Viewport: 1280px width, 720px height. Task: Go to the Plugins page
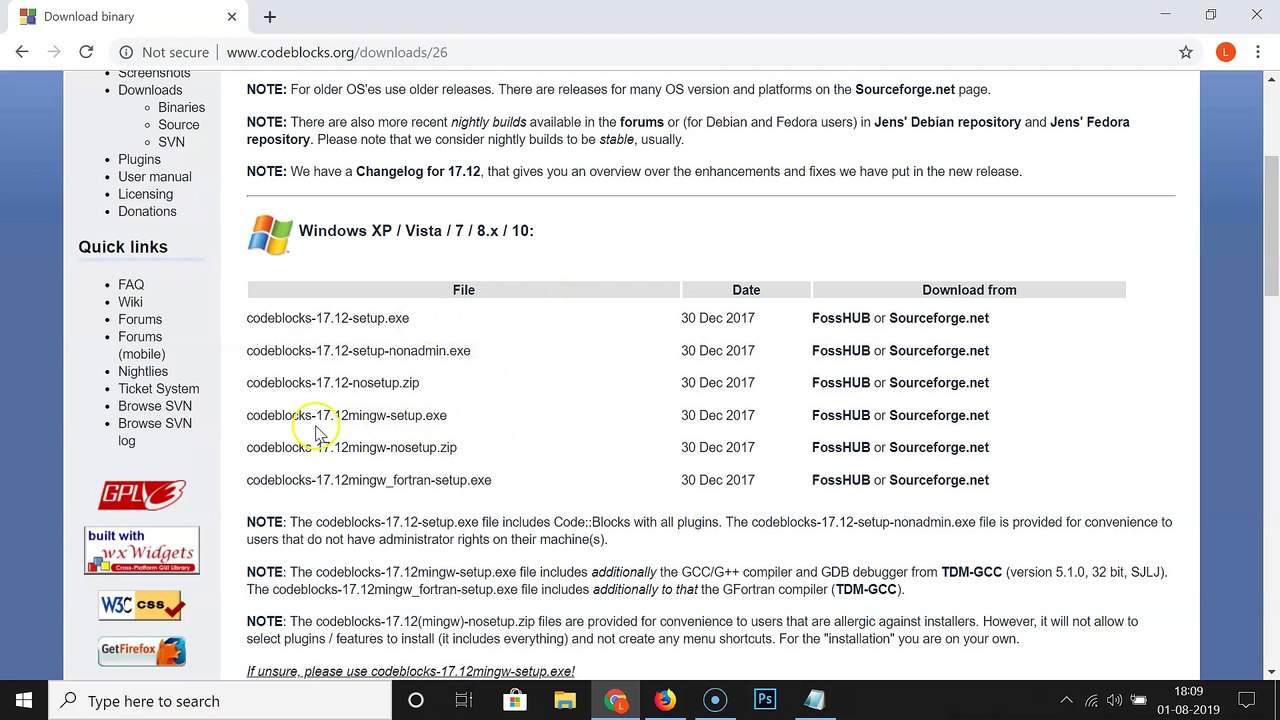[x=139, y=159]
